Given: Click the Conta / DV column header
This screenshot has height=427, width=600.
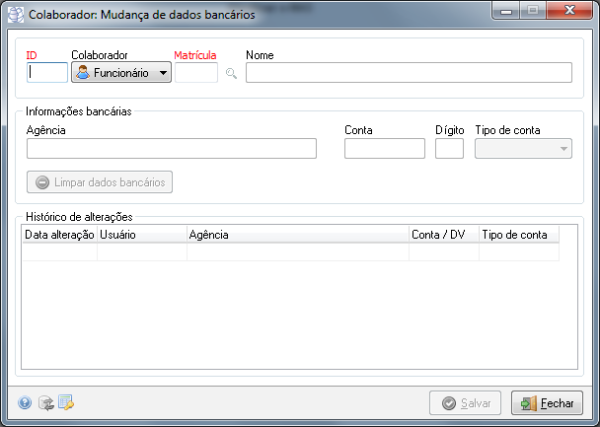Looking at the screenshot, I should tap(443, 234).
